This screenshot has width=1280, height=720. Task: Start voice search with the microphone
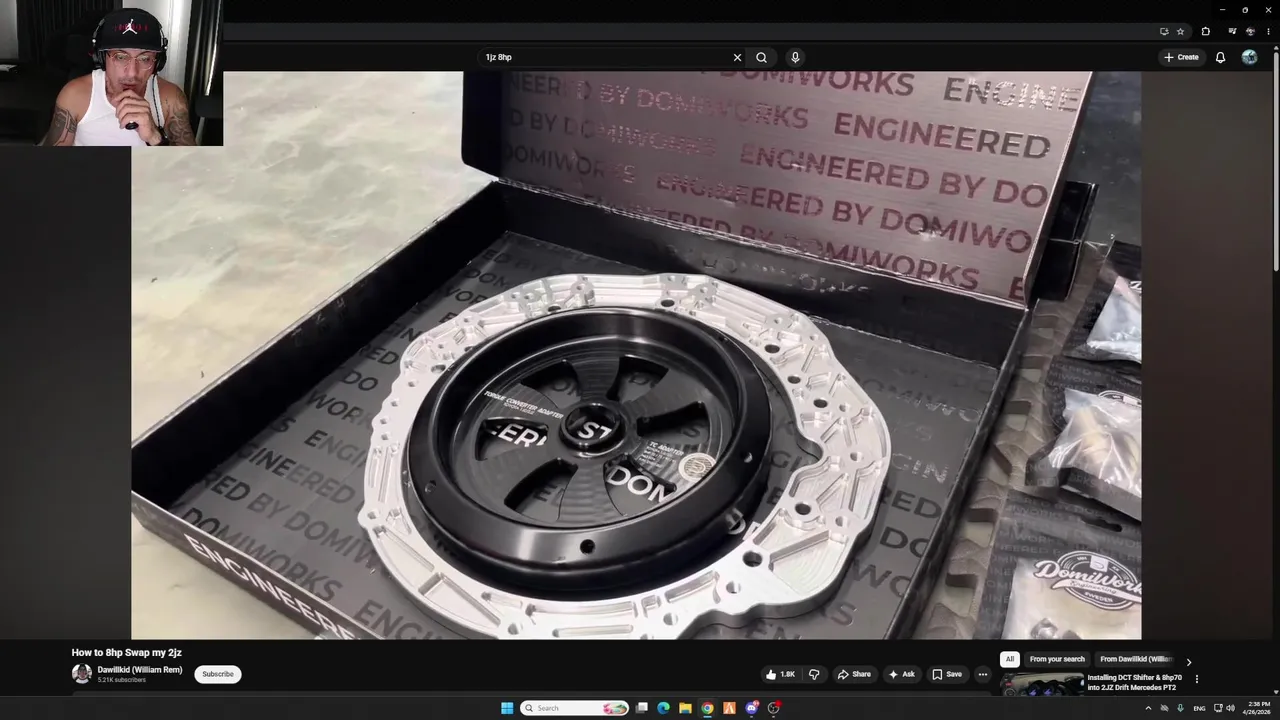795,57
